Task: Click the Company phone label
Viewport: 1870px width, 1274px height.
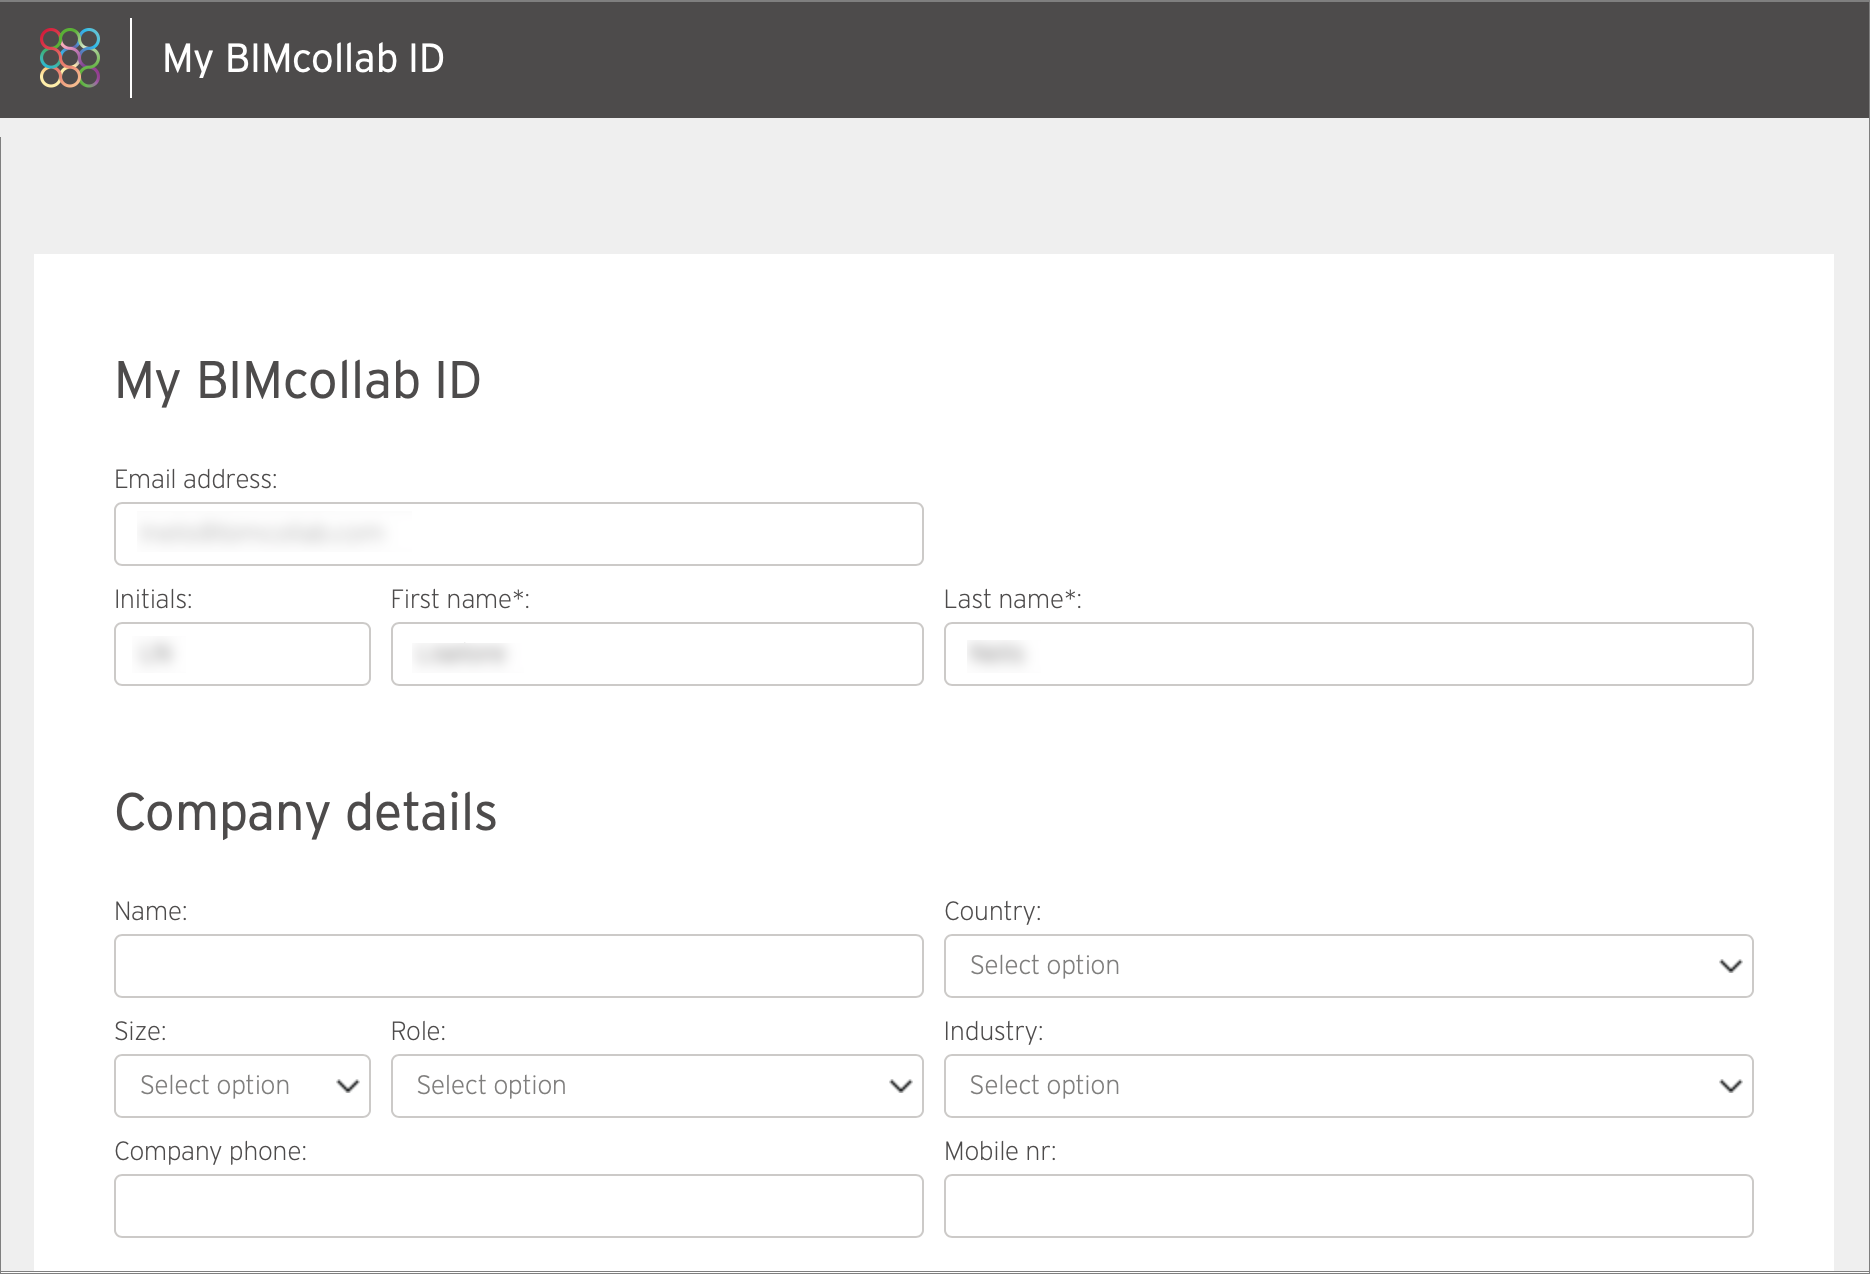Action: point(211,1151)
